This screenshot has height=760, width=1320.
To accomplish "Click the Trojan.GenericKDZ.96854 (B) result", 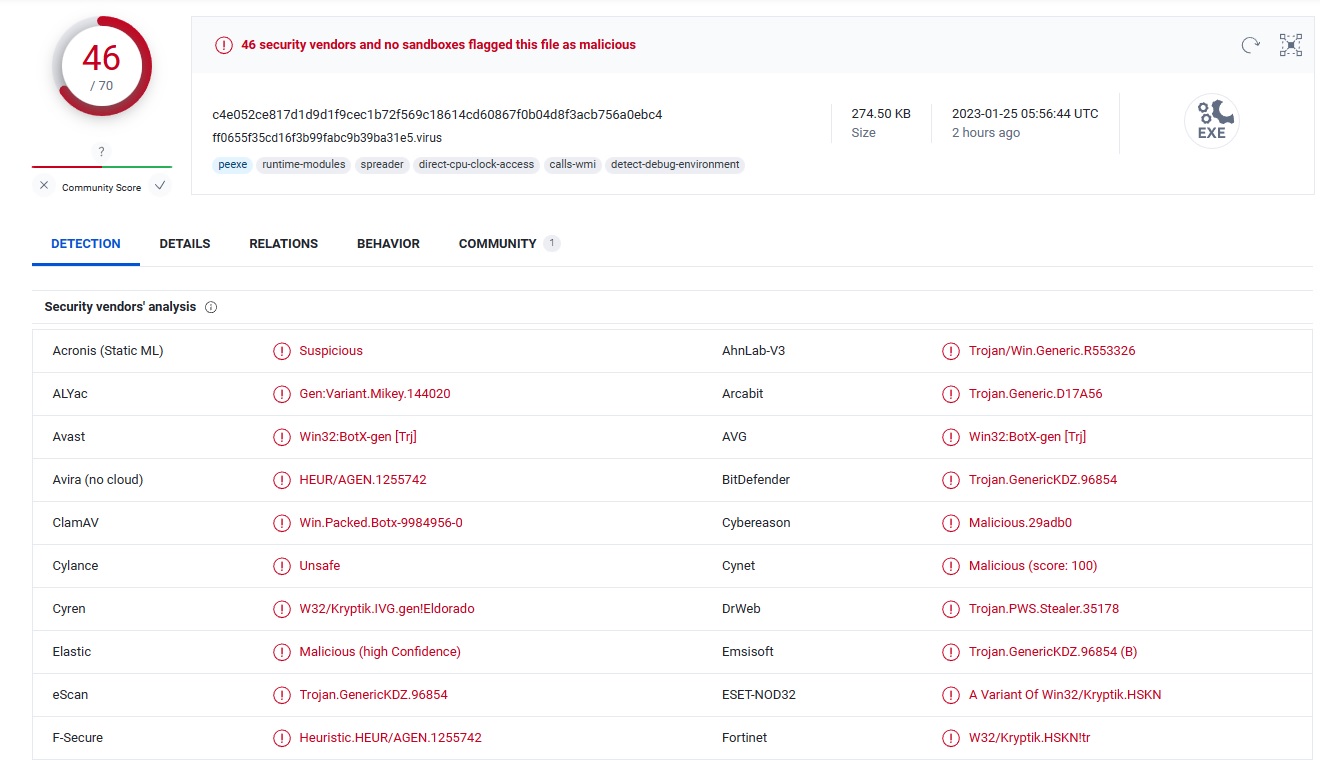I will coord(1053,652).
